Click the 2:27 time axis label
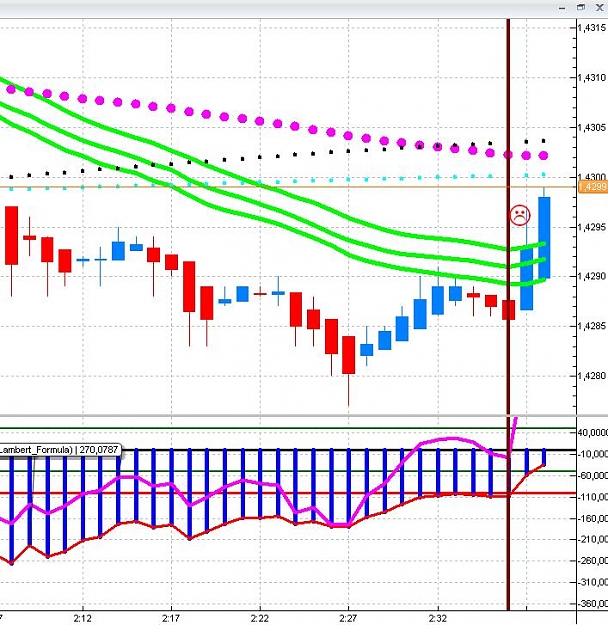Screen dimensions: 608x625 348,618
